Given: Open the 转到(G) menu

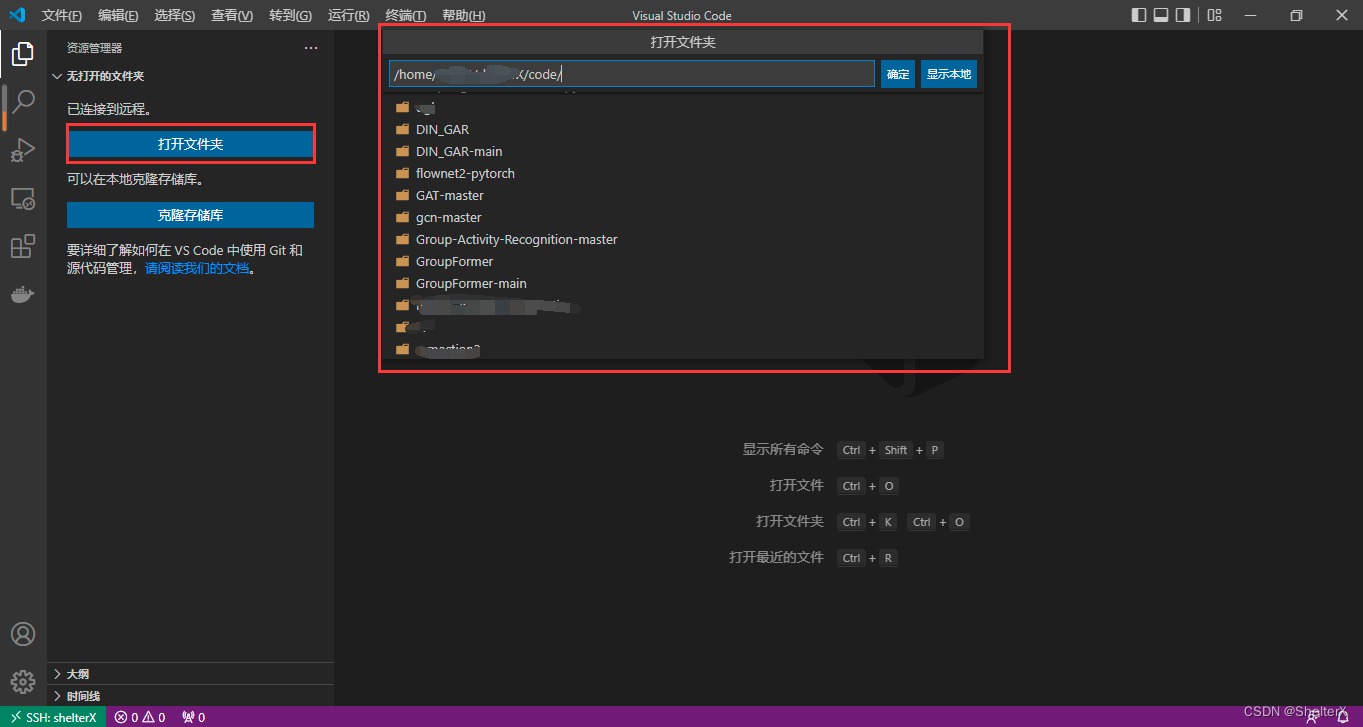Looking at the screenshot, I should coord(290,16).
